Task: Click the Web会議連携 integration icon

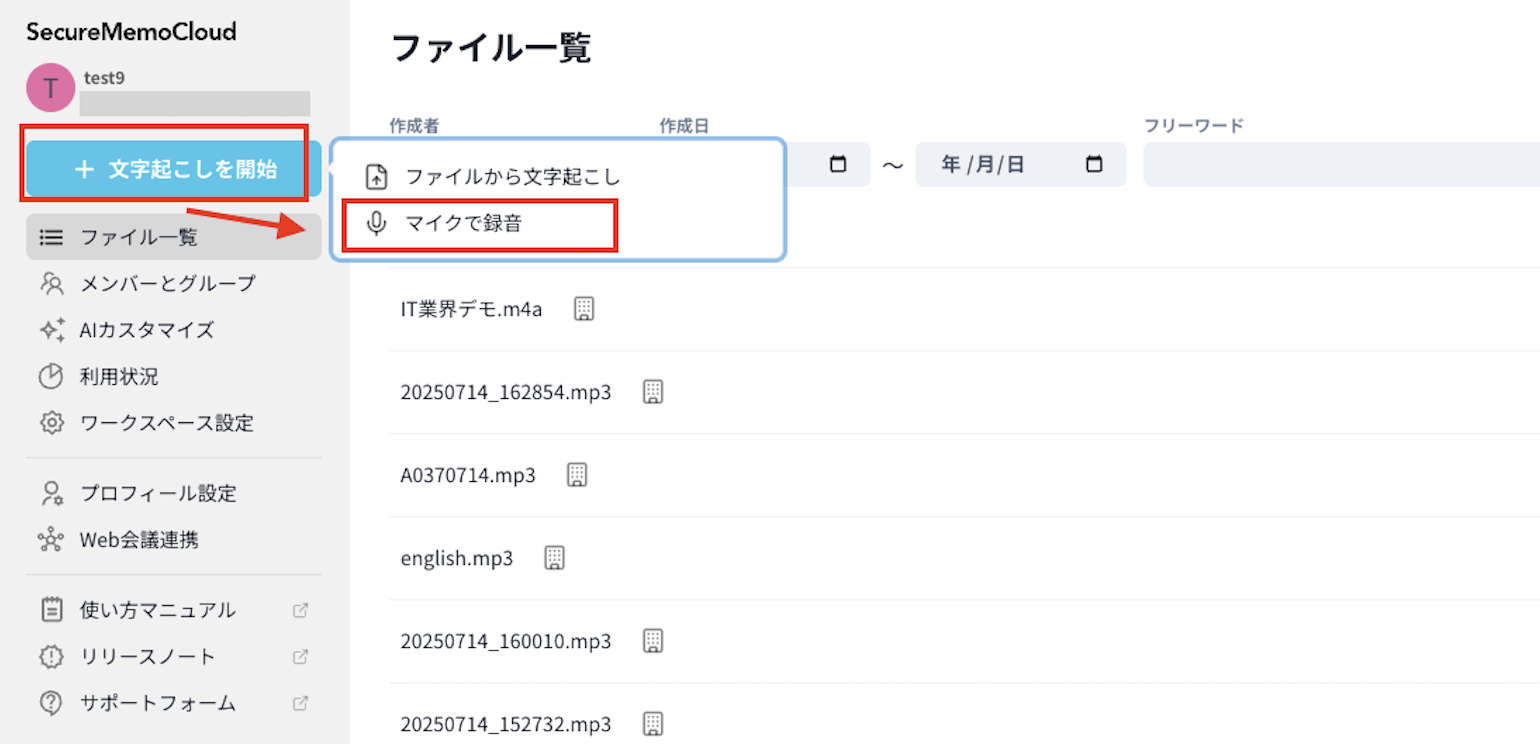Action: [51, 540]
